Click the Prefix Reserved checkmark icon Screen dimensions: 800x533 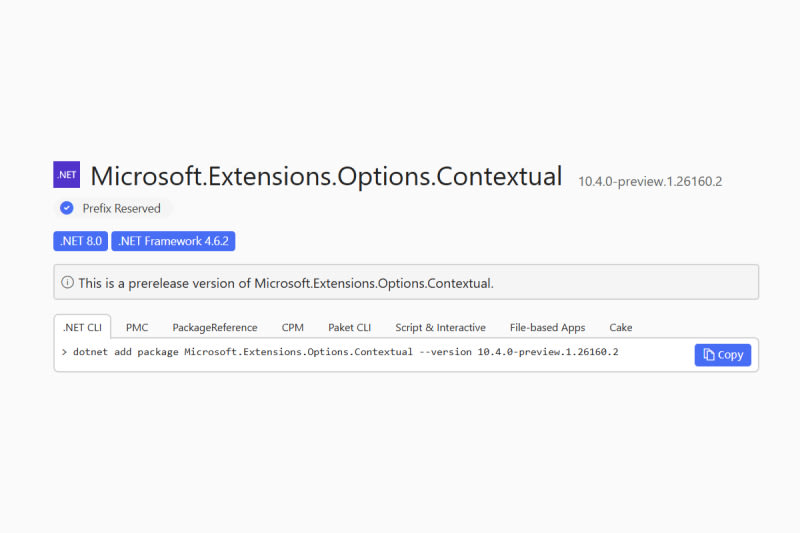pos(67,208)
